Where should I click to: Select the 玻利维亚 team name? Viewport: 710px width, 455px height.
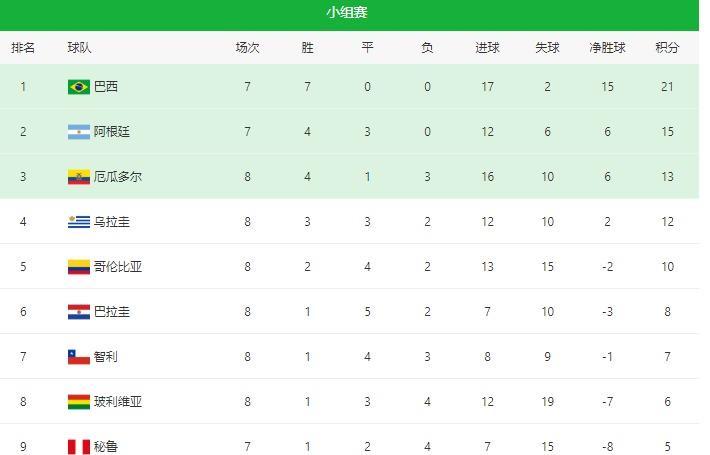click(x=118, y=402)
